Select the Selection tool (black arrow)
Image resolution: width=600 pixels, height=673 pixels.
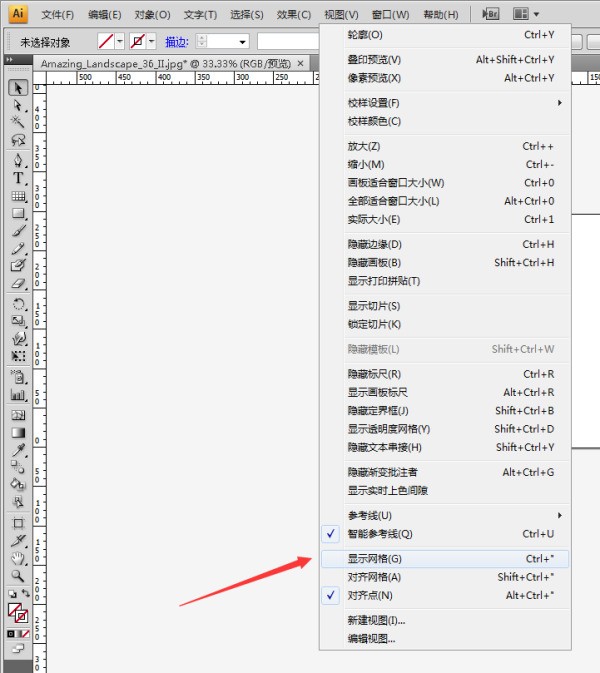18,88
